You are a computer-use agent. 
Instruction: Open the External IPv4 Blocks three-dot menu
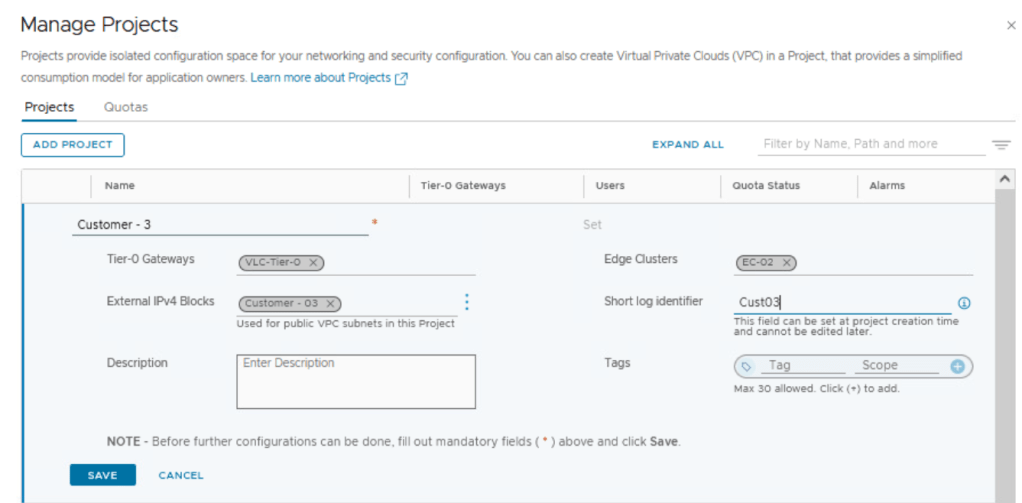(x=466, y=302)
